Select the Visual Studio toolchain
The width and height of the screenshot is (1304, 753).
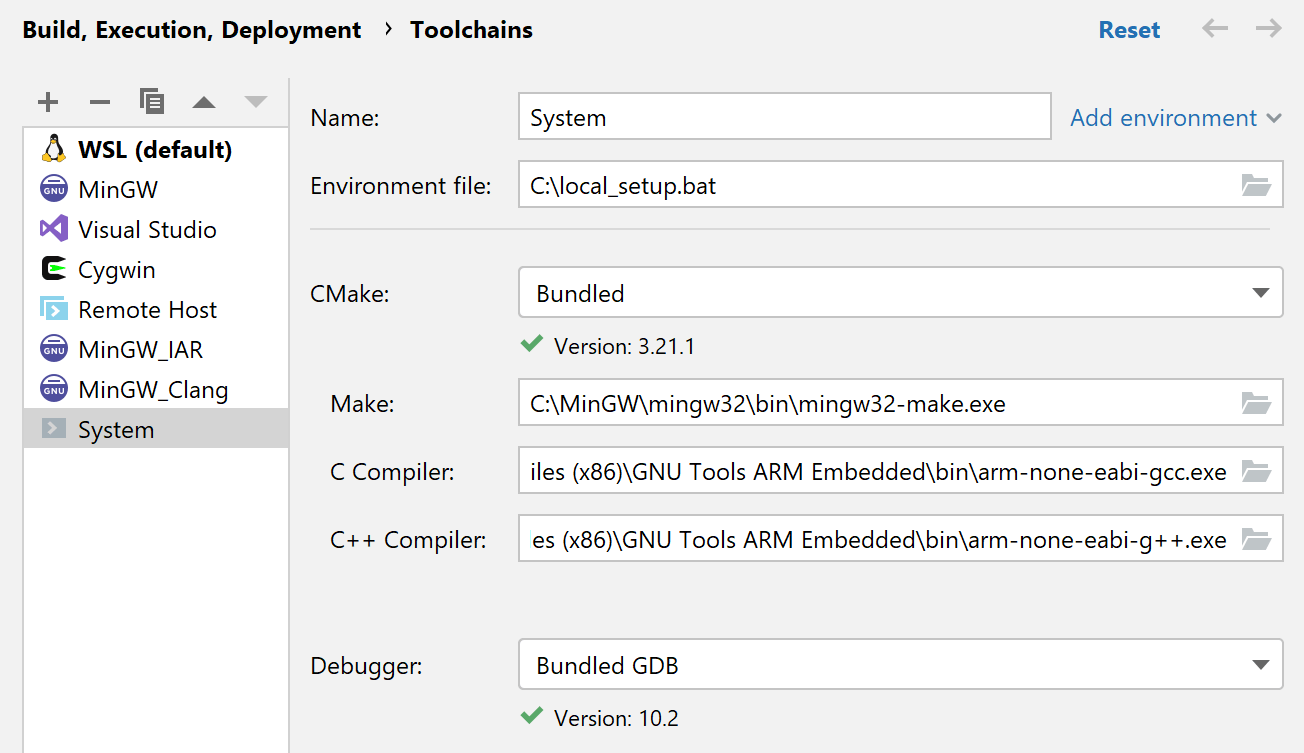point(146,229)
